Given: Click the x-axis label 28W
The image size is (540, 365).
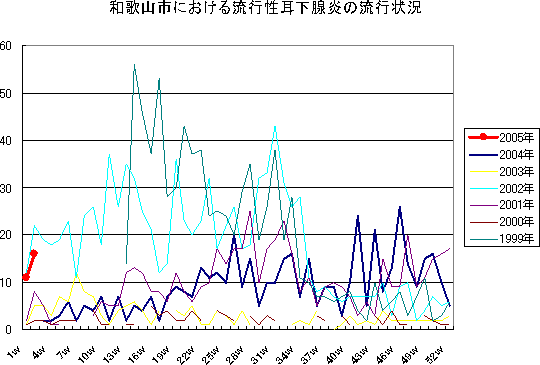Looking at the screenshot, I should point(236,354).
